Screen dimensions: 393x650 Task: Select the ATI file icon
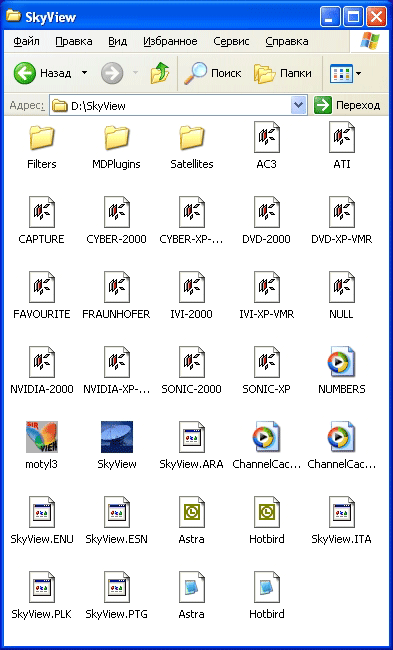point(342,137)
